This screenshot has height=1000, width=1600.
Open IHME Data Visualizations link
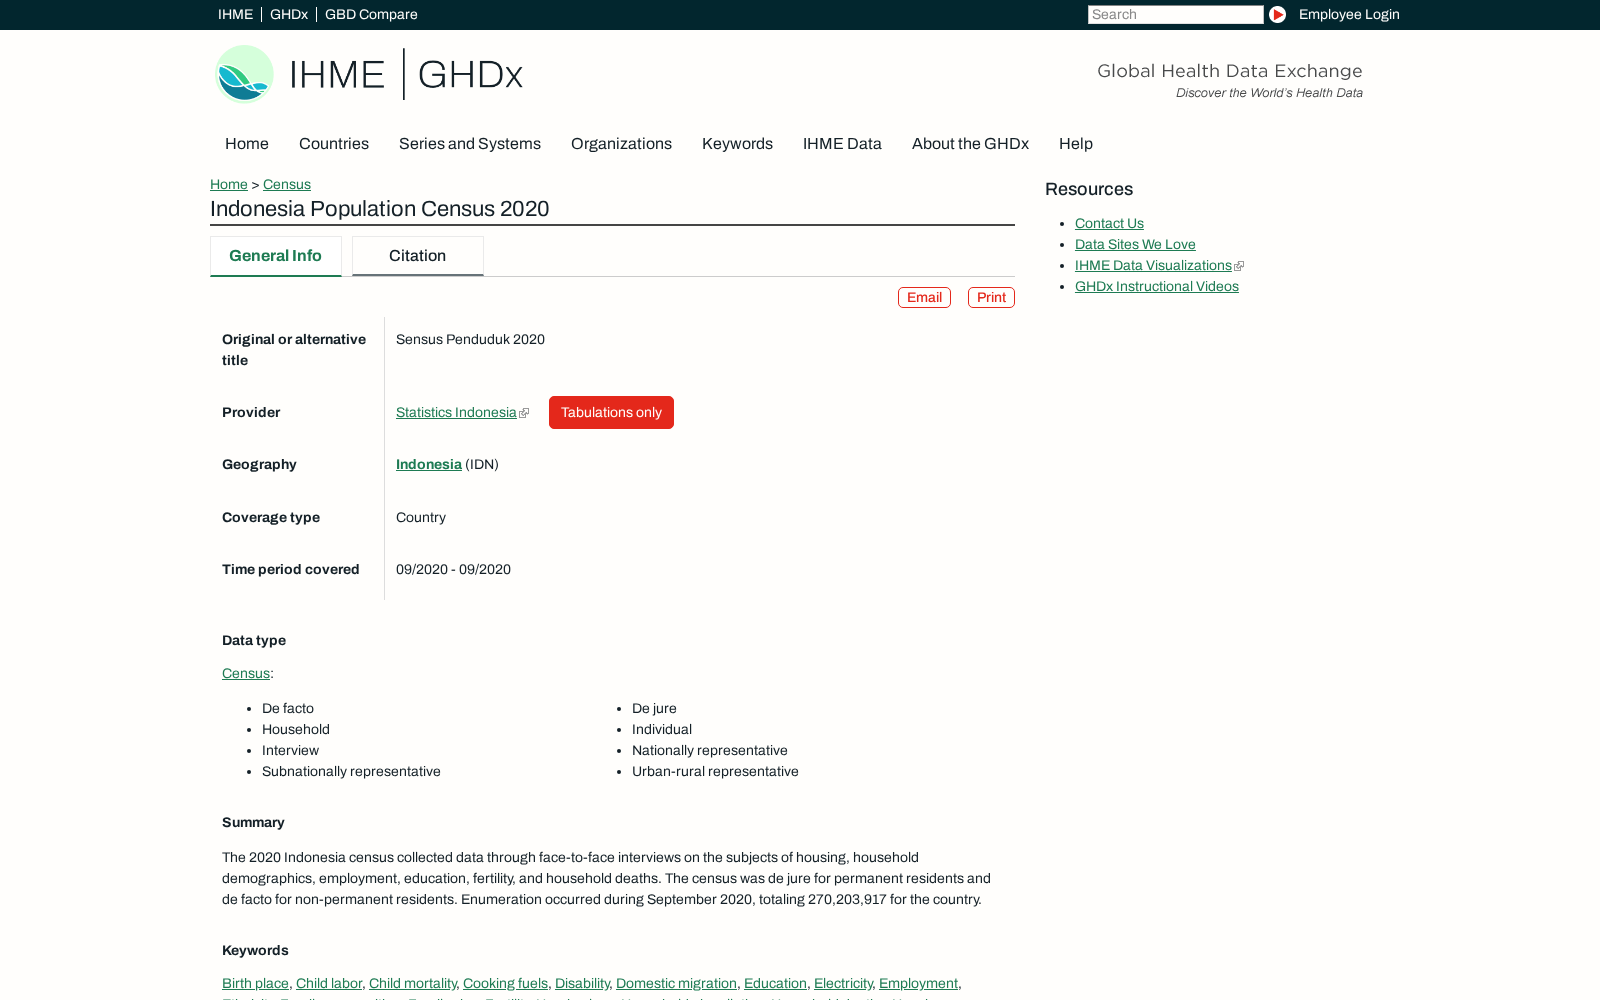[1153, 266]
